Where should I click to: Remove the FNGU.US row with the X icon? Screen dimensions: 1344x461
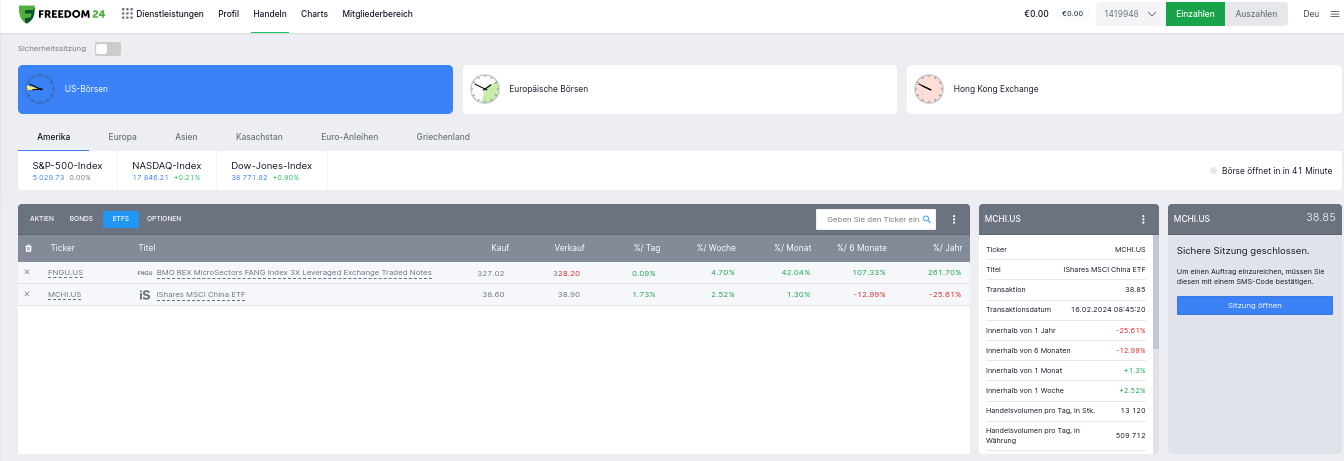[27, 272]
